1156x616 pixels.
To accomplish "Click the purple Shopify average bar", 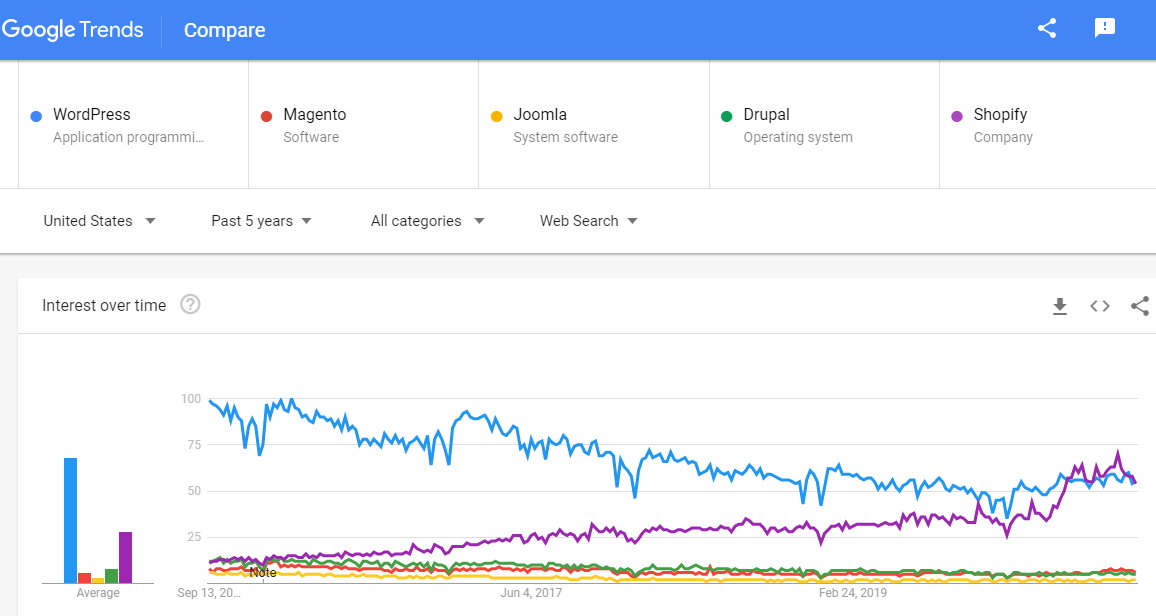I will coord(125,557).
